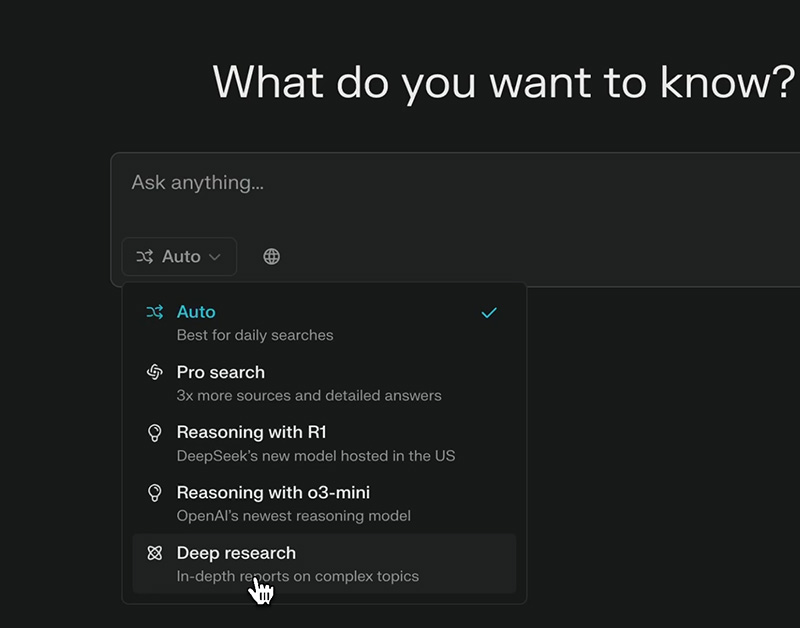Click 'OpenAI's newest reasoning model' description
The width and height of the screenshot is (800, 628).
[x=293, y=516]
